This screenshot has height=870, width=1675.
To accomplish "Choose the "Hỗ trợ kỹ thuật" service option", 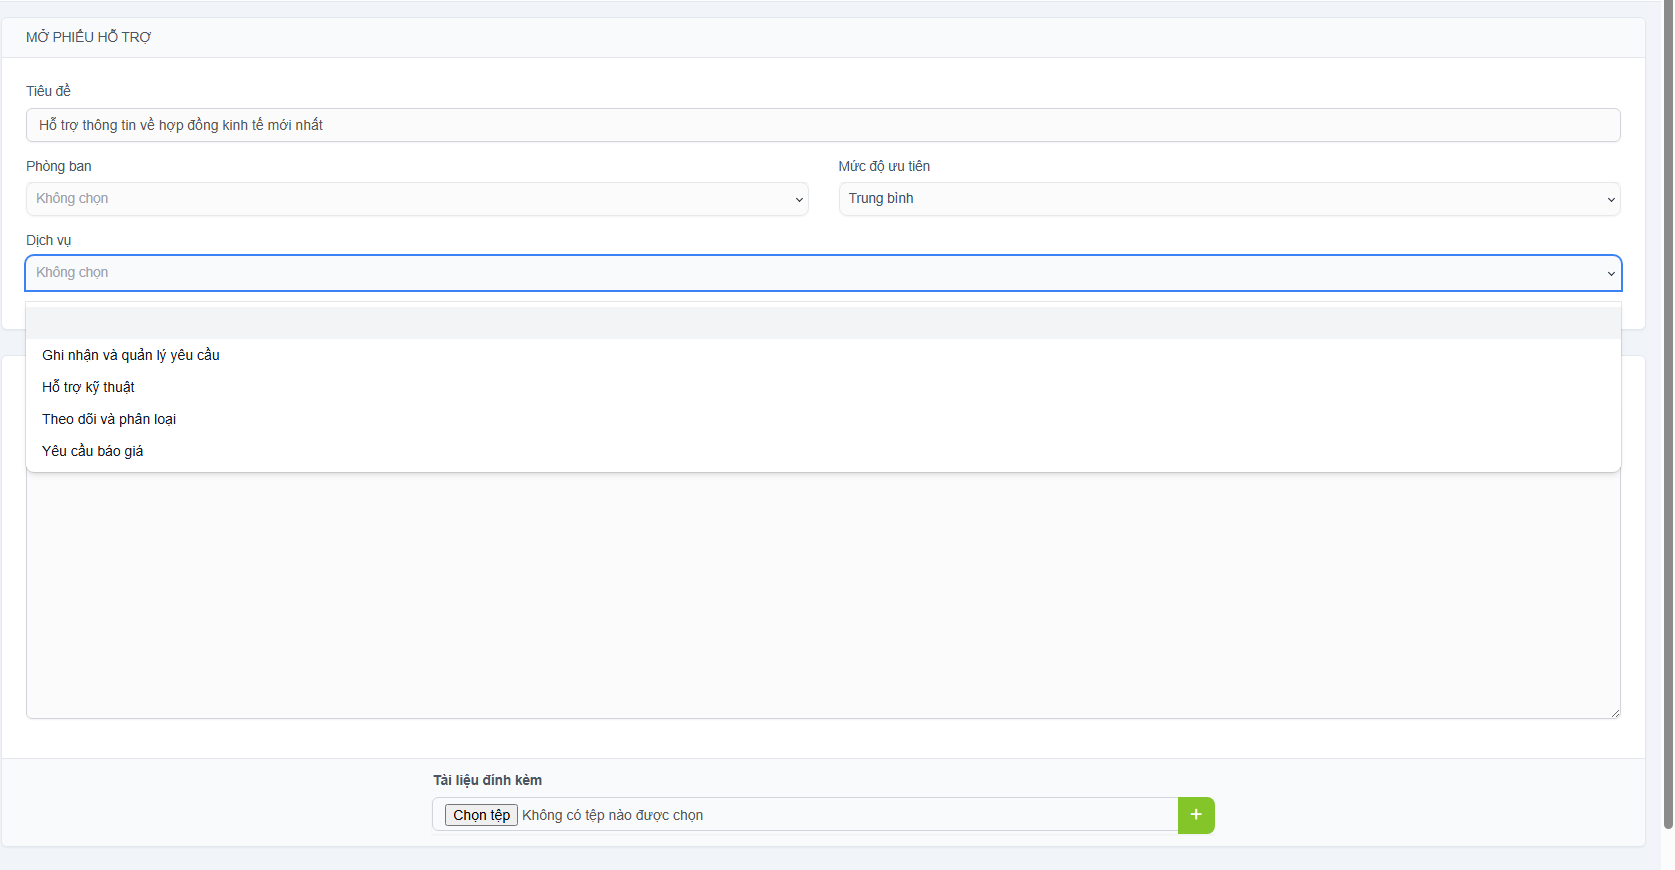I will [88, 387].
